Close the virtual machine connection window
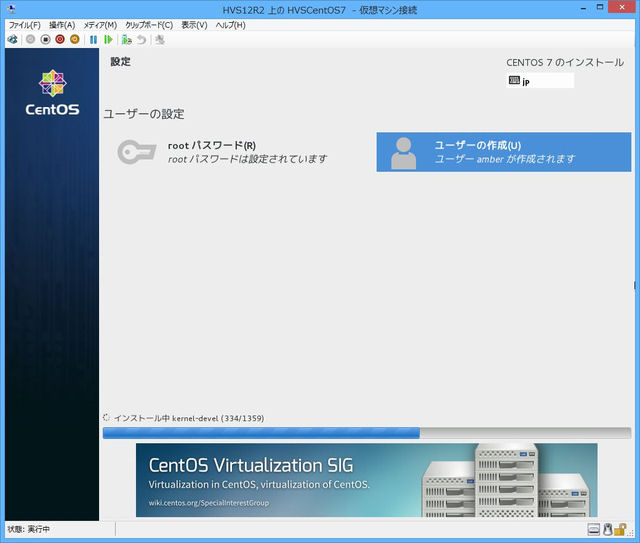The image size is (640, 543). tap(622, 7)
